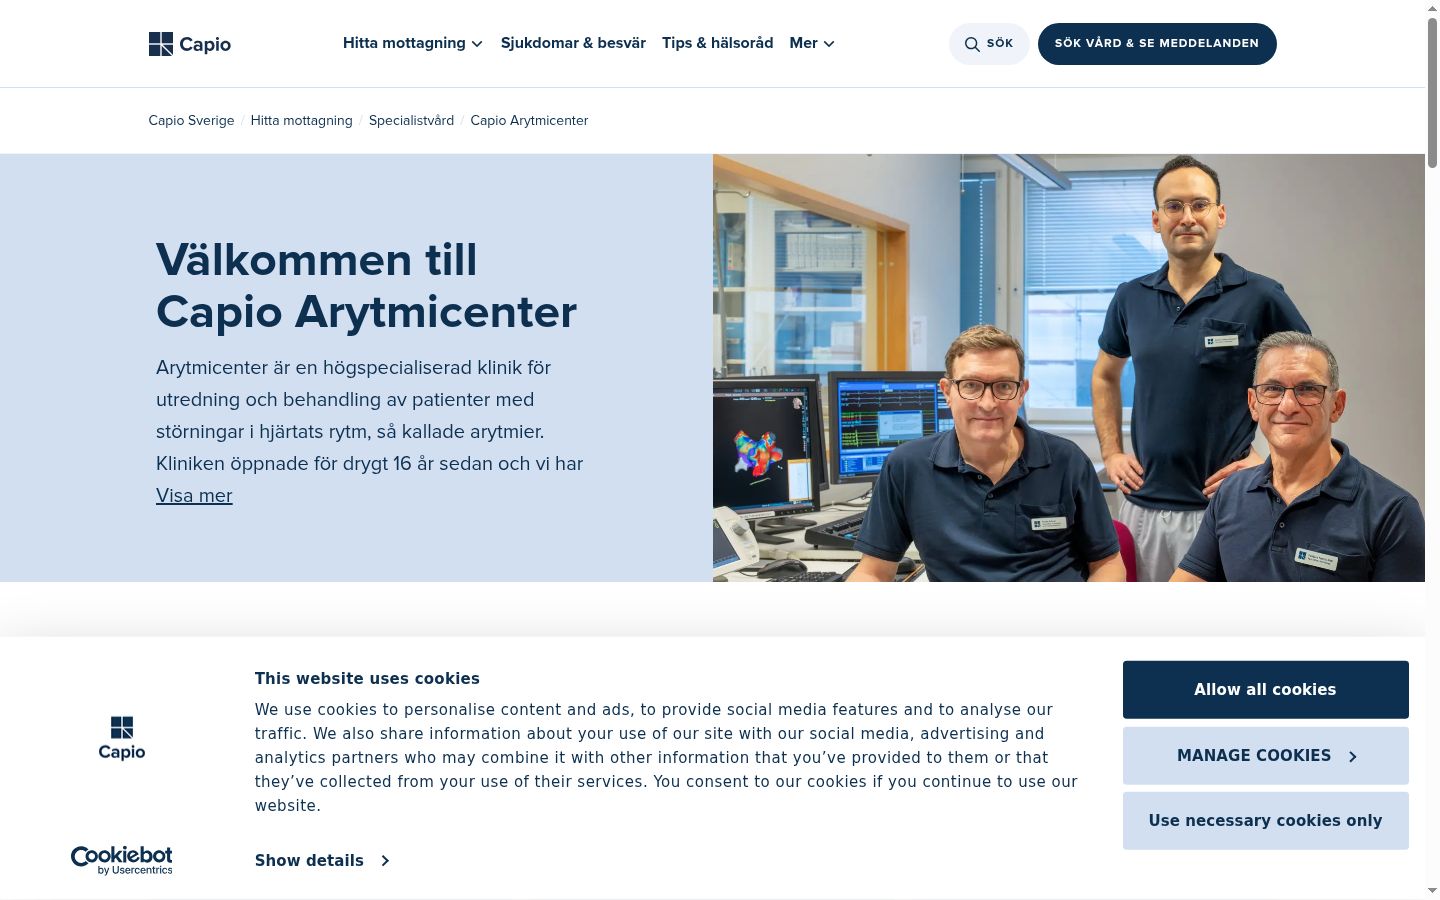Click the scrollbar down arrow
The height and width of the screenshot is (900, 1440).
pos(1432,891)
